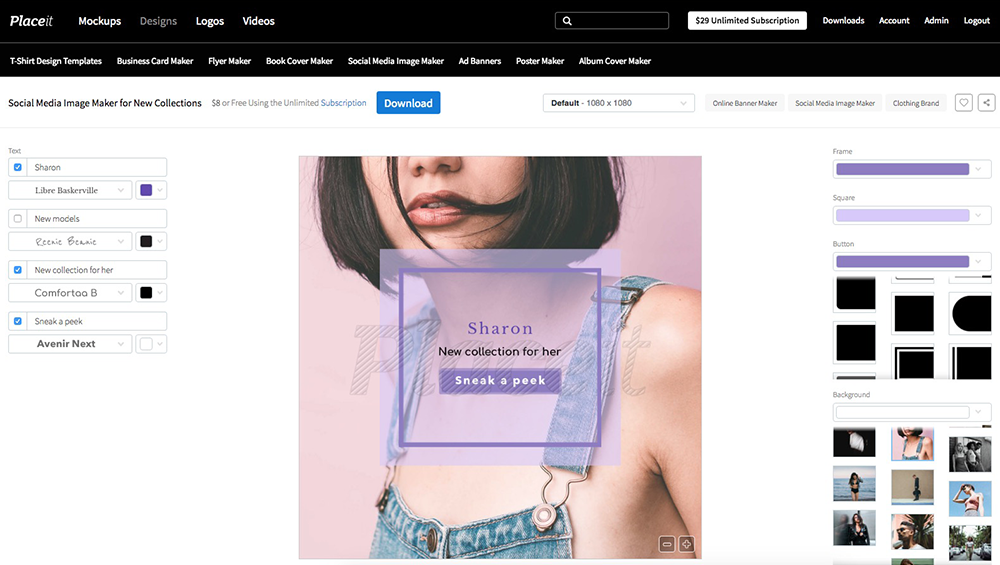Click the $29 Unlimited Subscription button
The width and height of the screenshot is (1000, 565).
(747, 20)
